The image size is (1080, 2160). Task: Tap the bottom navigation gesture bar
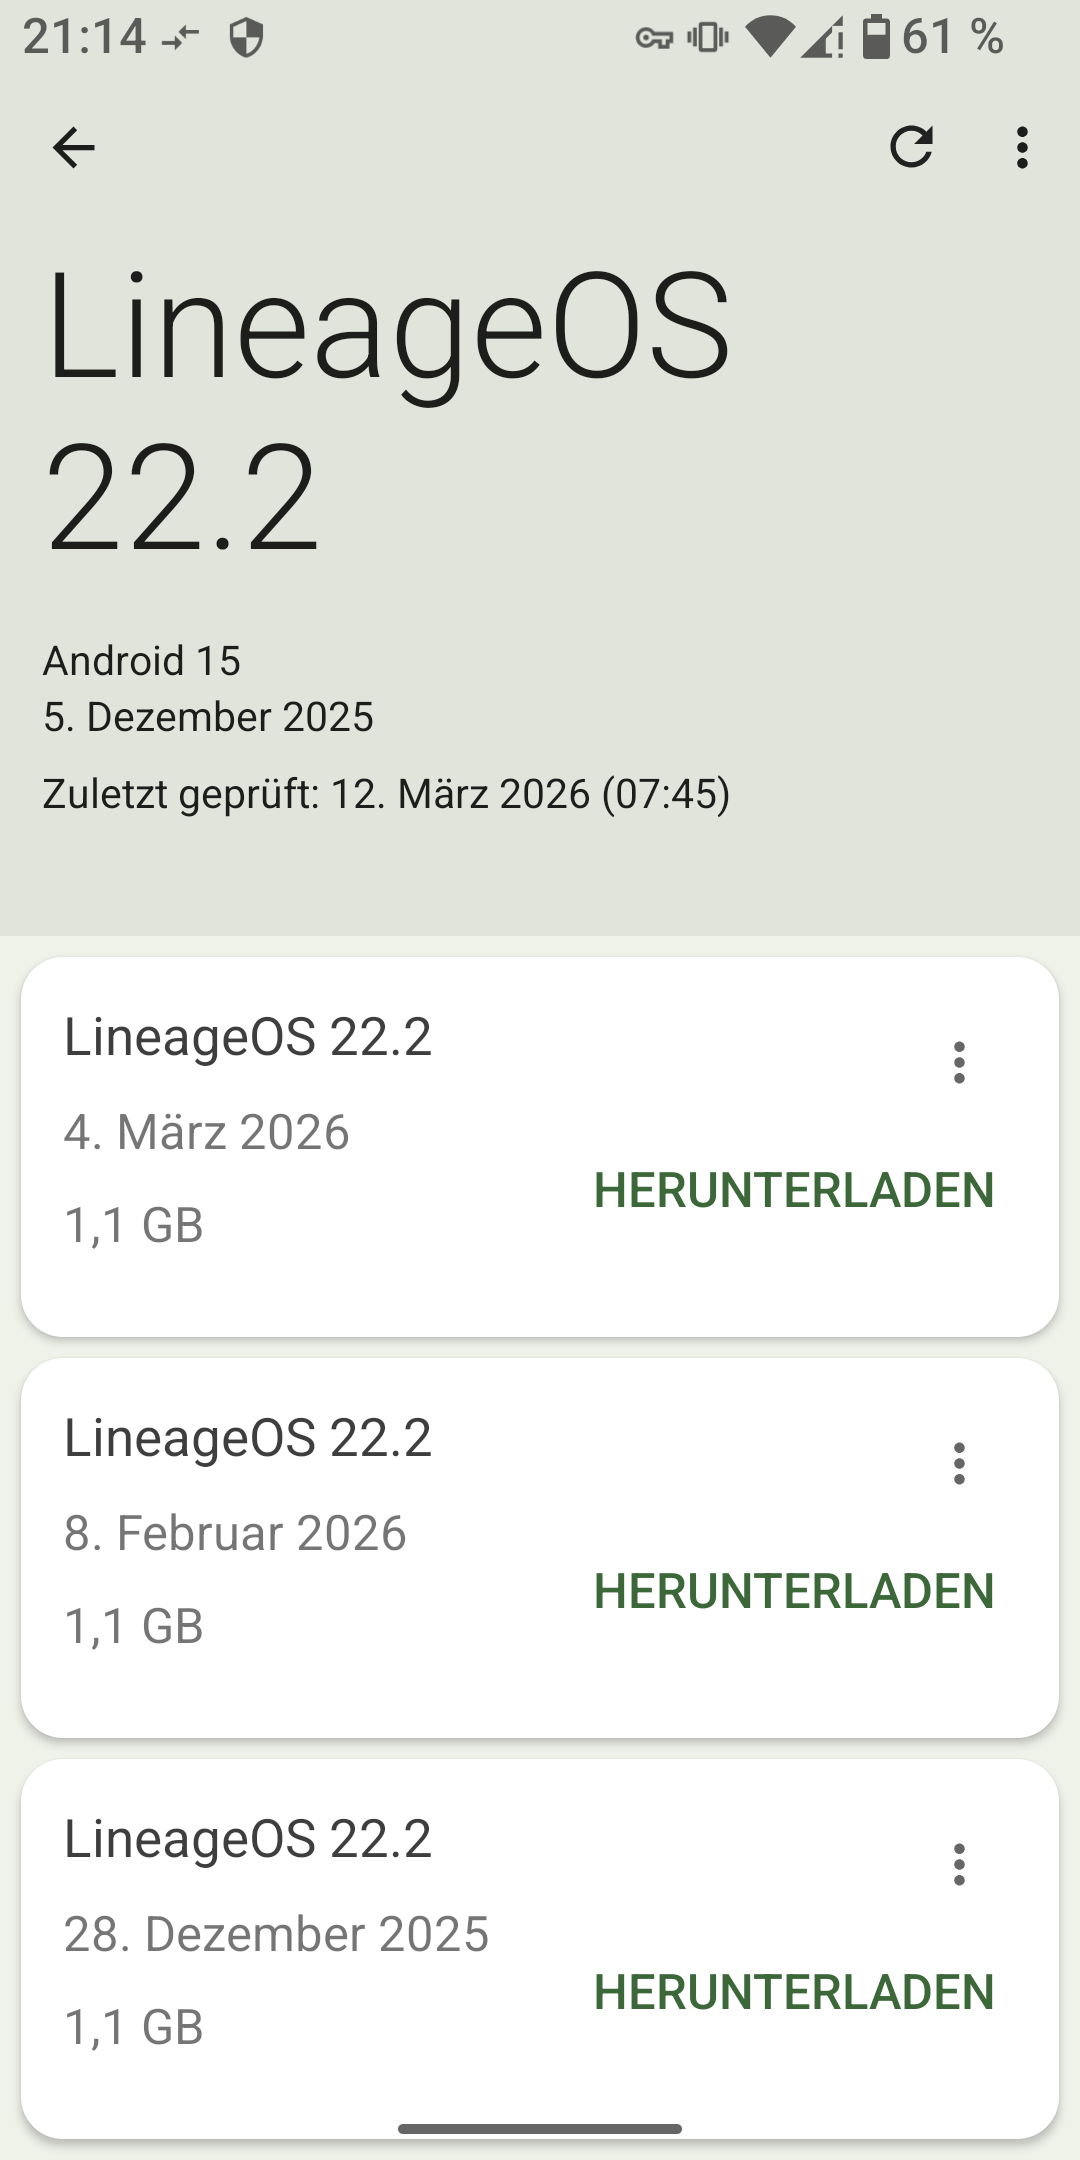(540, 2129)
